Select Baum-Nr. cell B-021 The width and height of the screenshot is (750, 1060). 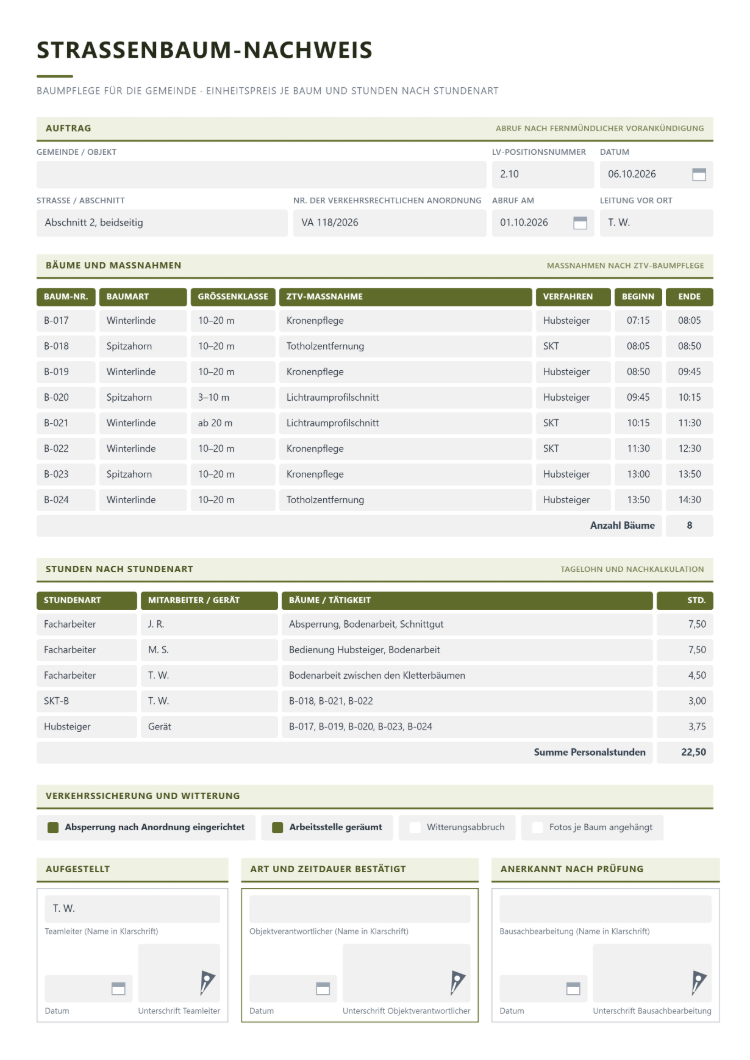66,423
